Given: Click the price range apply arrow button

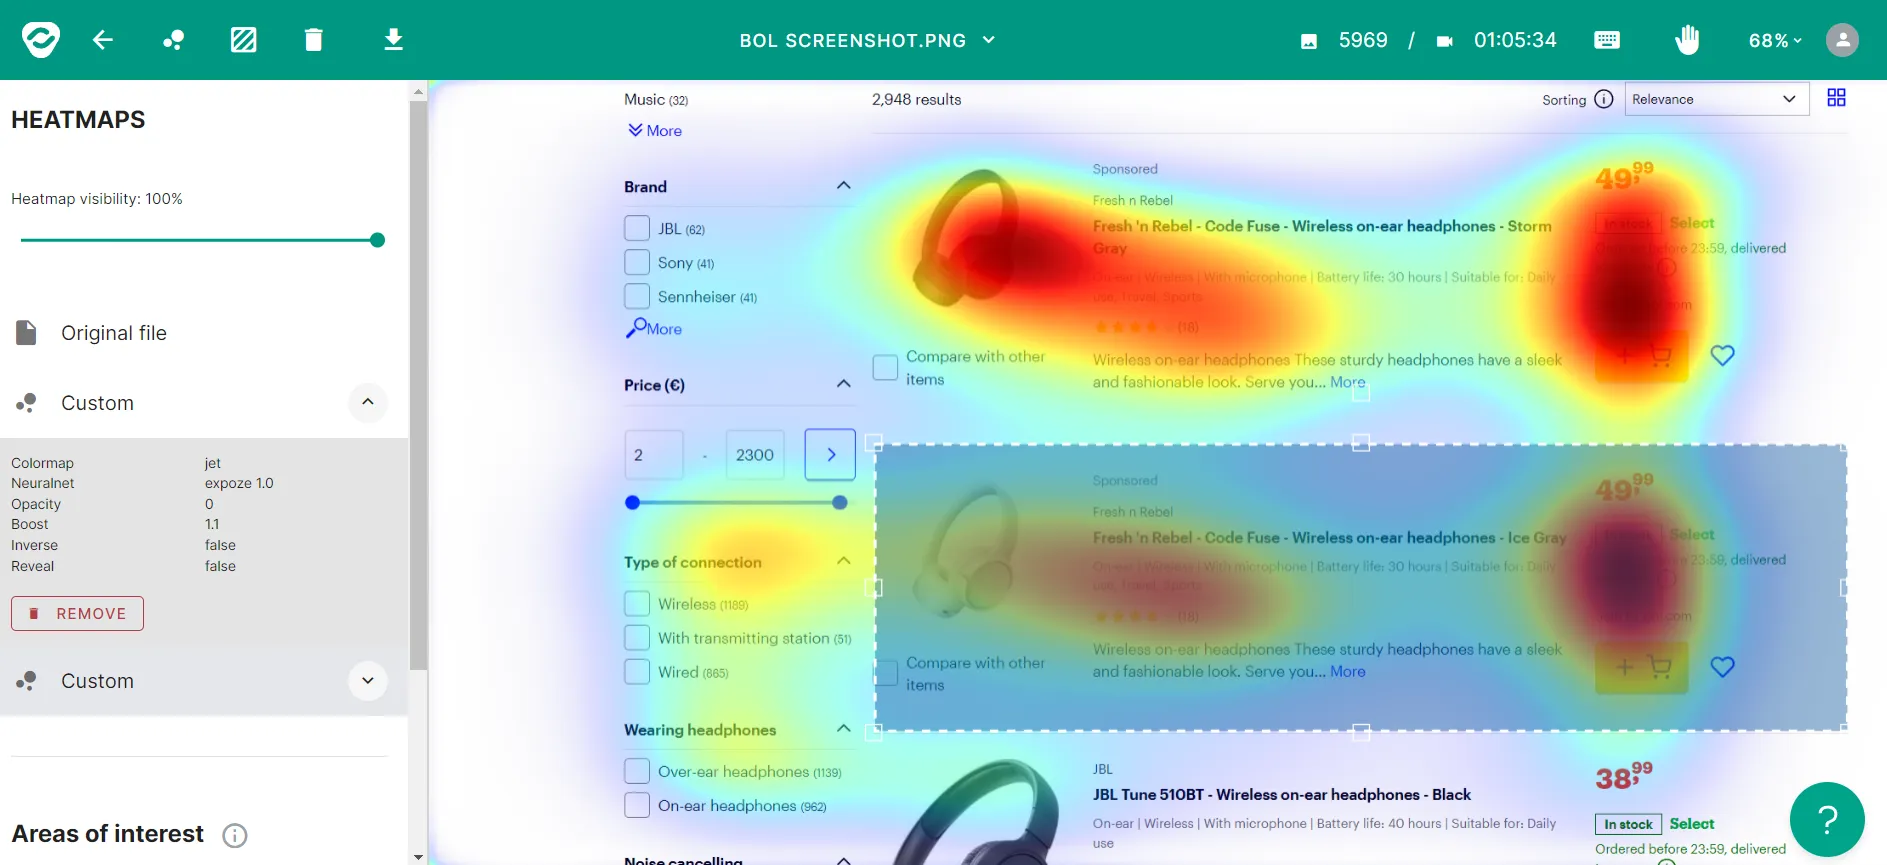Looking at the screenshot, I should 830,455.
